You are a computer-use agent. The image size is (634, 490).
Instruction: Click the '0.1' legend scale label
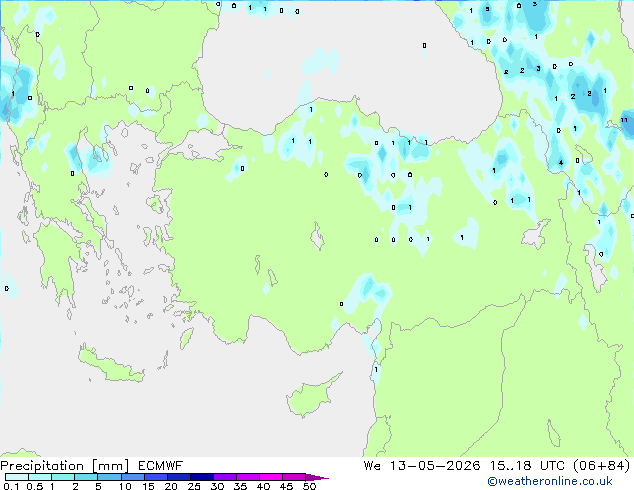tap(11, 486)
